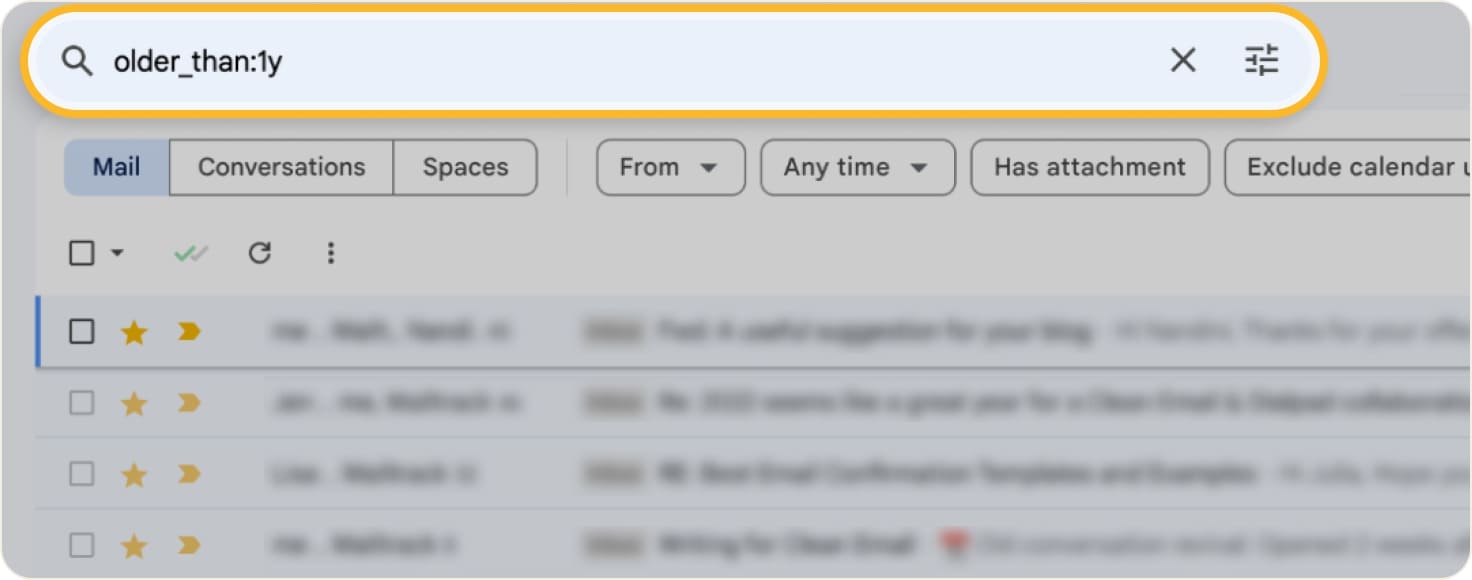This screenshot has width=1472, height=580.
Task: Tick the checkbox on the last visible email
Action: click(x=81, y=546)
